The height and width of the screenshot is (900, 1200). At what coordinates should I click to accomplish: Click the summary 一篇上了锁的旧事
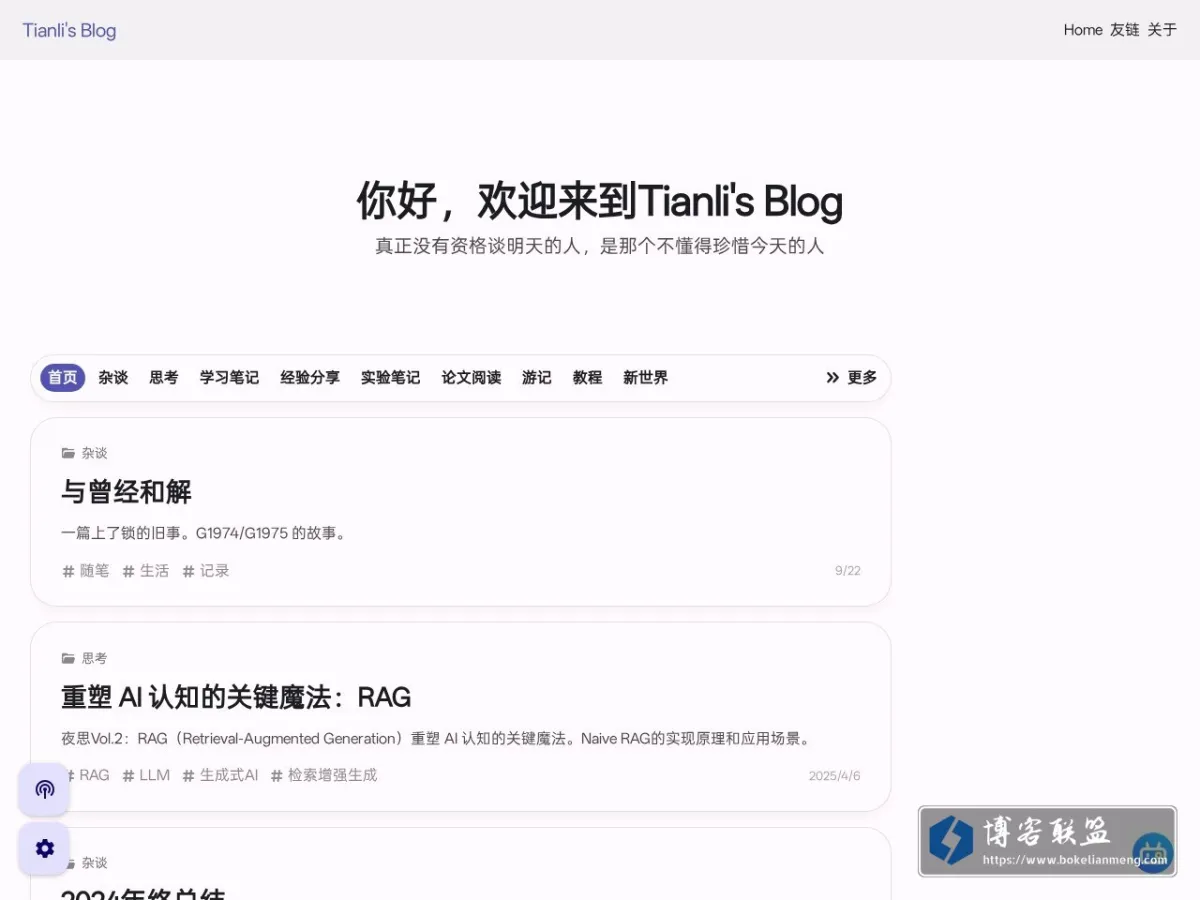[x=204, y=534]
